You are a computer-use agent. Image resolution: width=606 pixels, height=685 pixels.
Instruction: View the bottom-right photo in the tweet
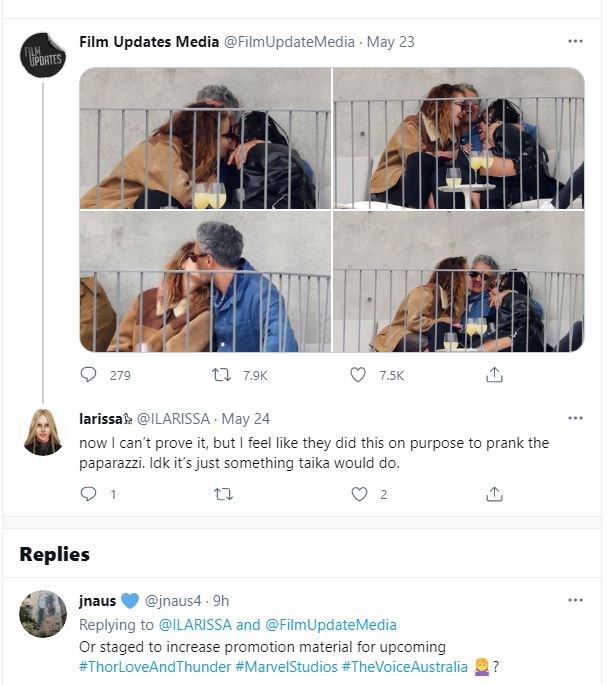[458, 282]
